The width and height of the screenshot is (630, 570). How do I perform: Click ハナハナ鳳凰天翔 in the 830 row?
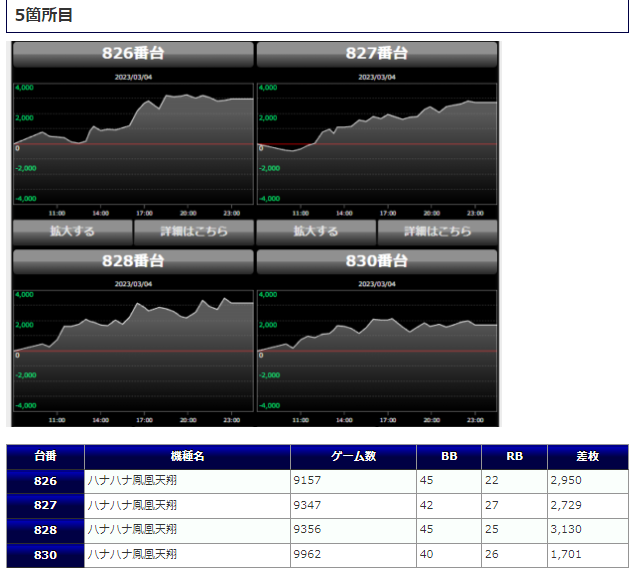132,554
